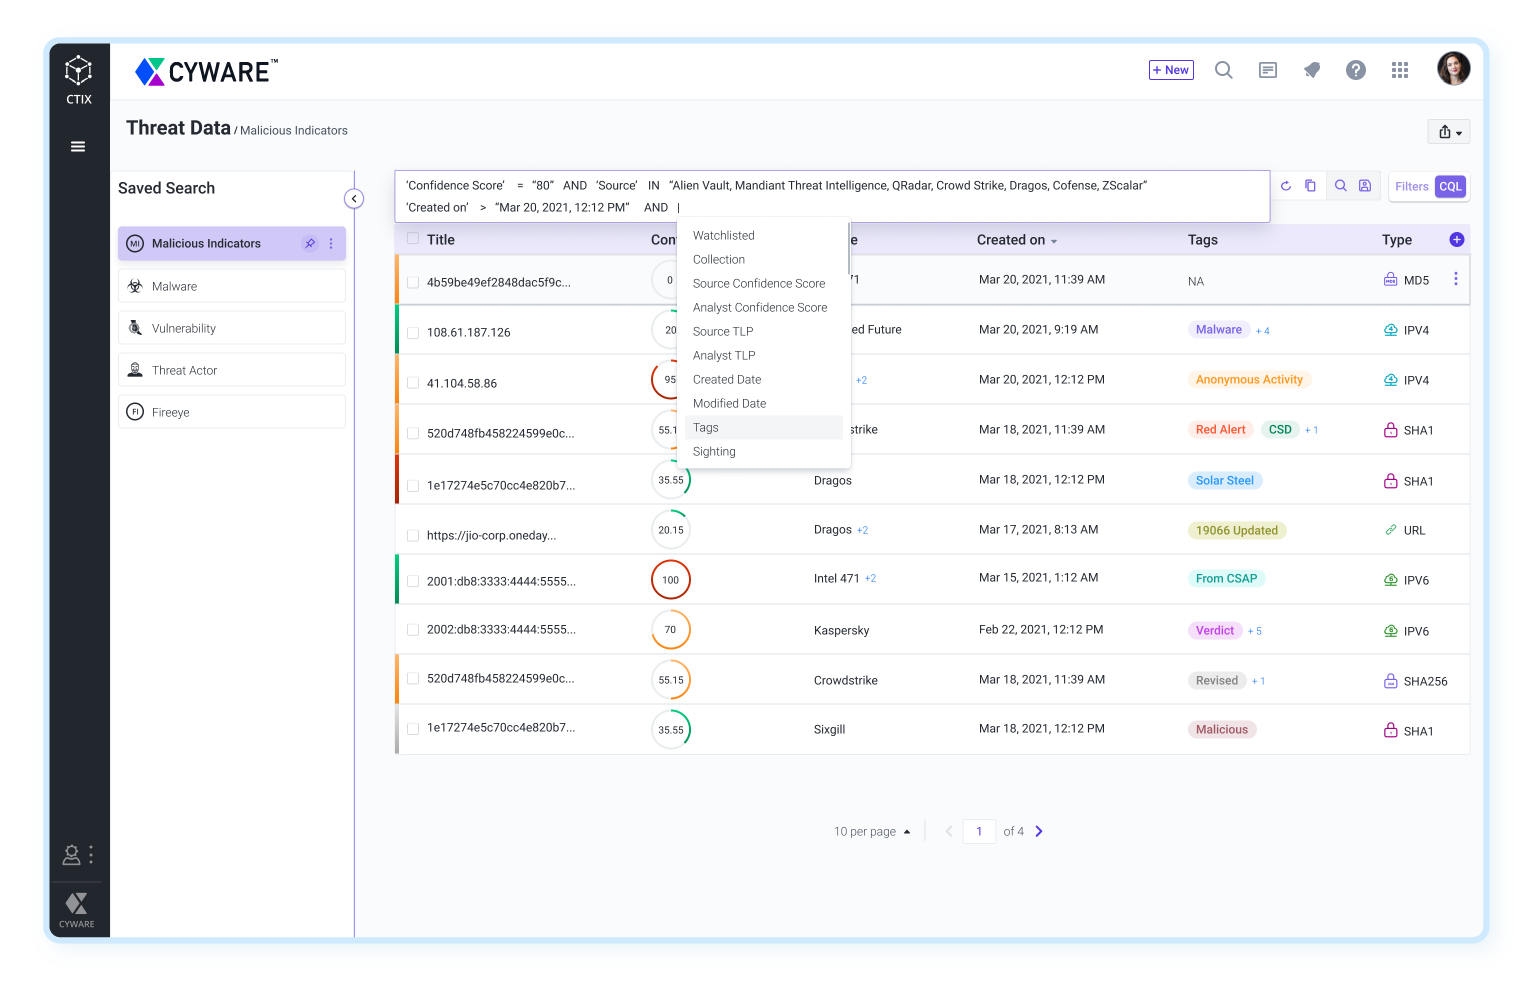1532x981 pixels.
Task: Open the export share dropdown
Action: [1449, 132]
